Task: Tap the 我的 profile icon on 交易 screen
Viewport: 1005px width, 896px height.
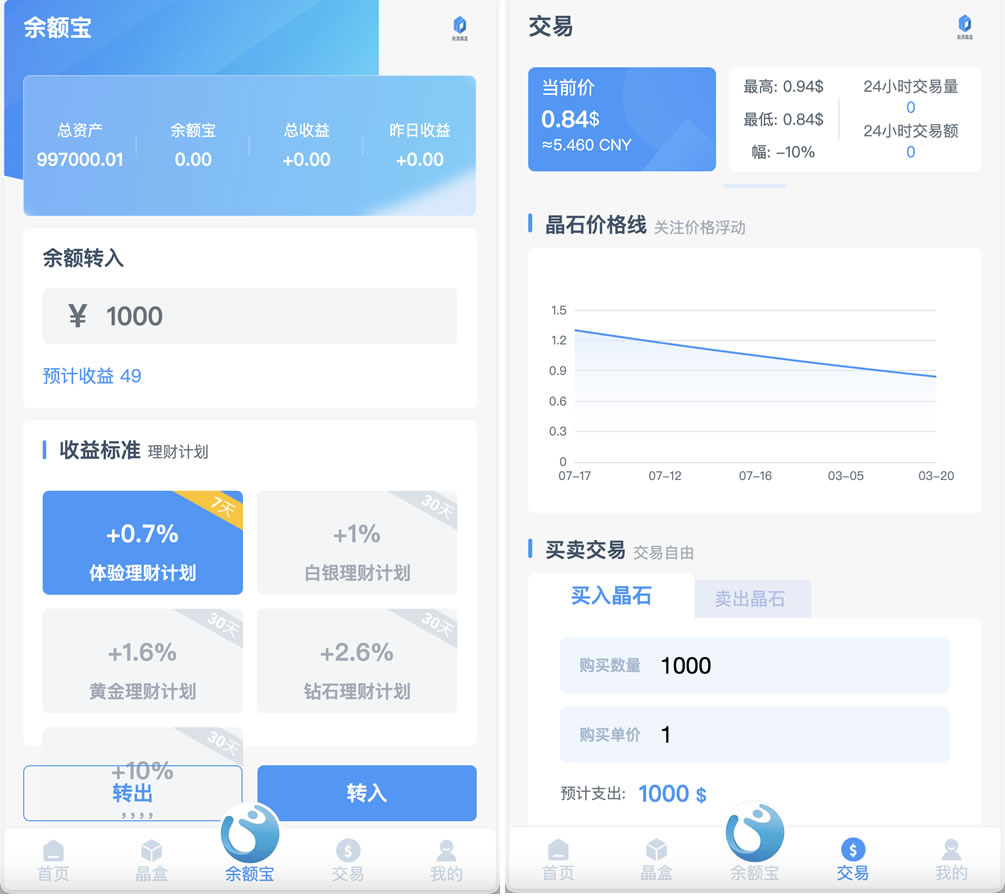Action: [951, 851]
